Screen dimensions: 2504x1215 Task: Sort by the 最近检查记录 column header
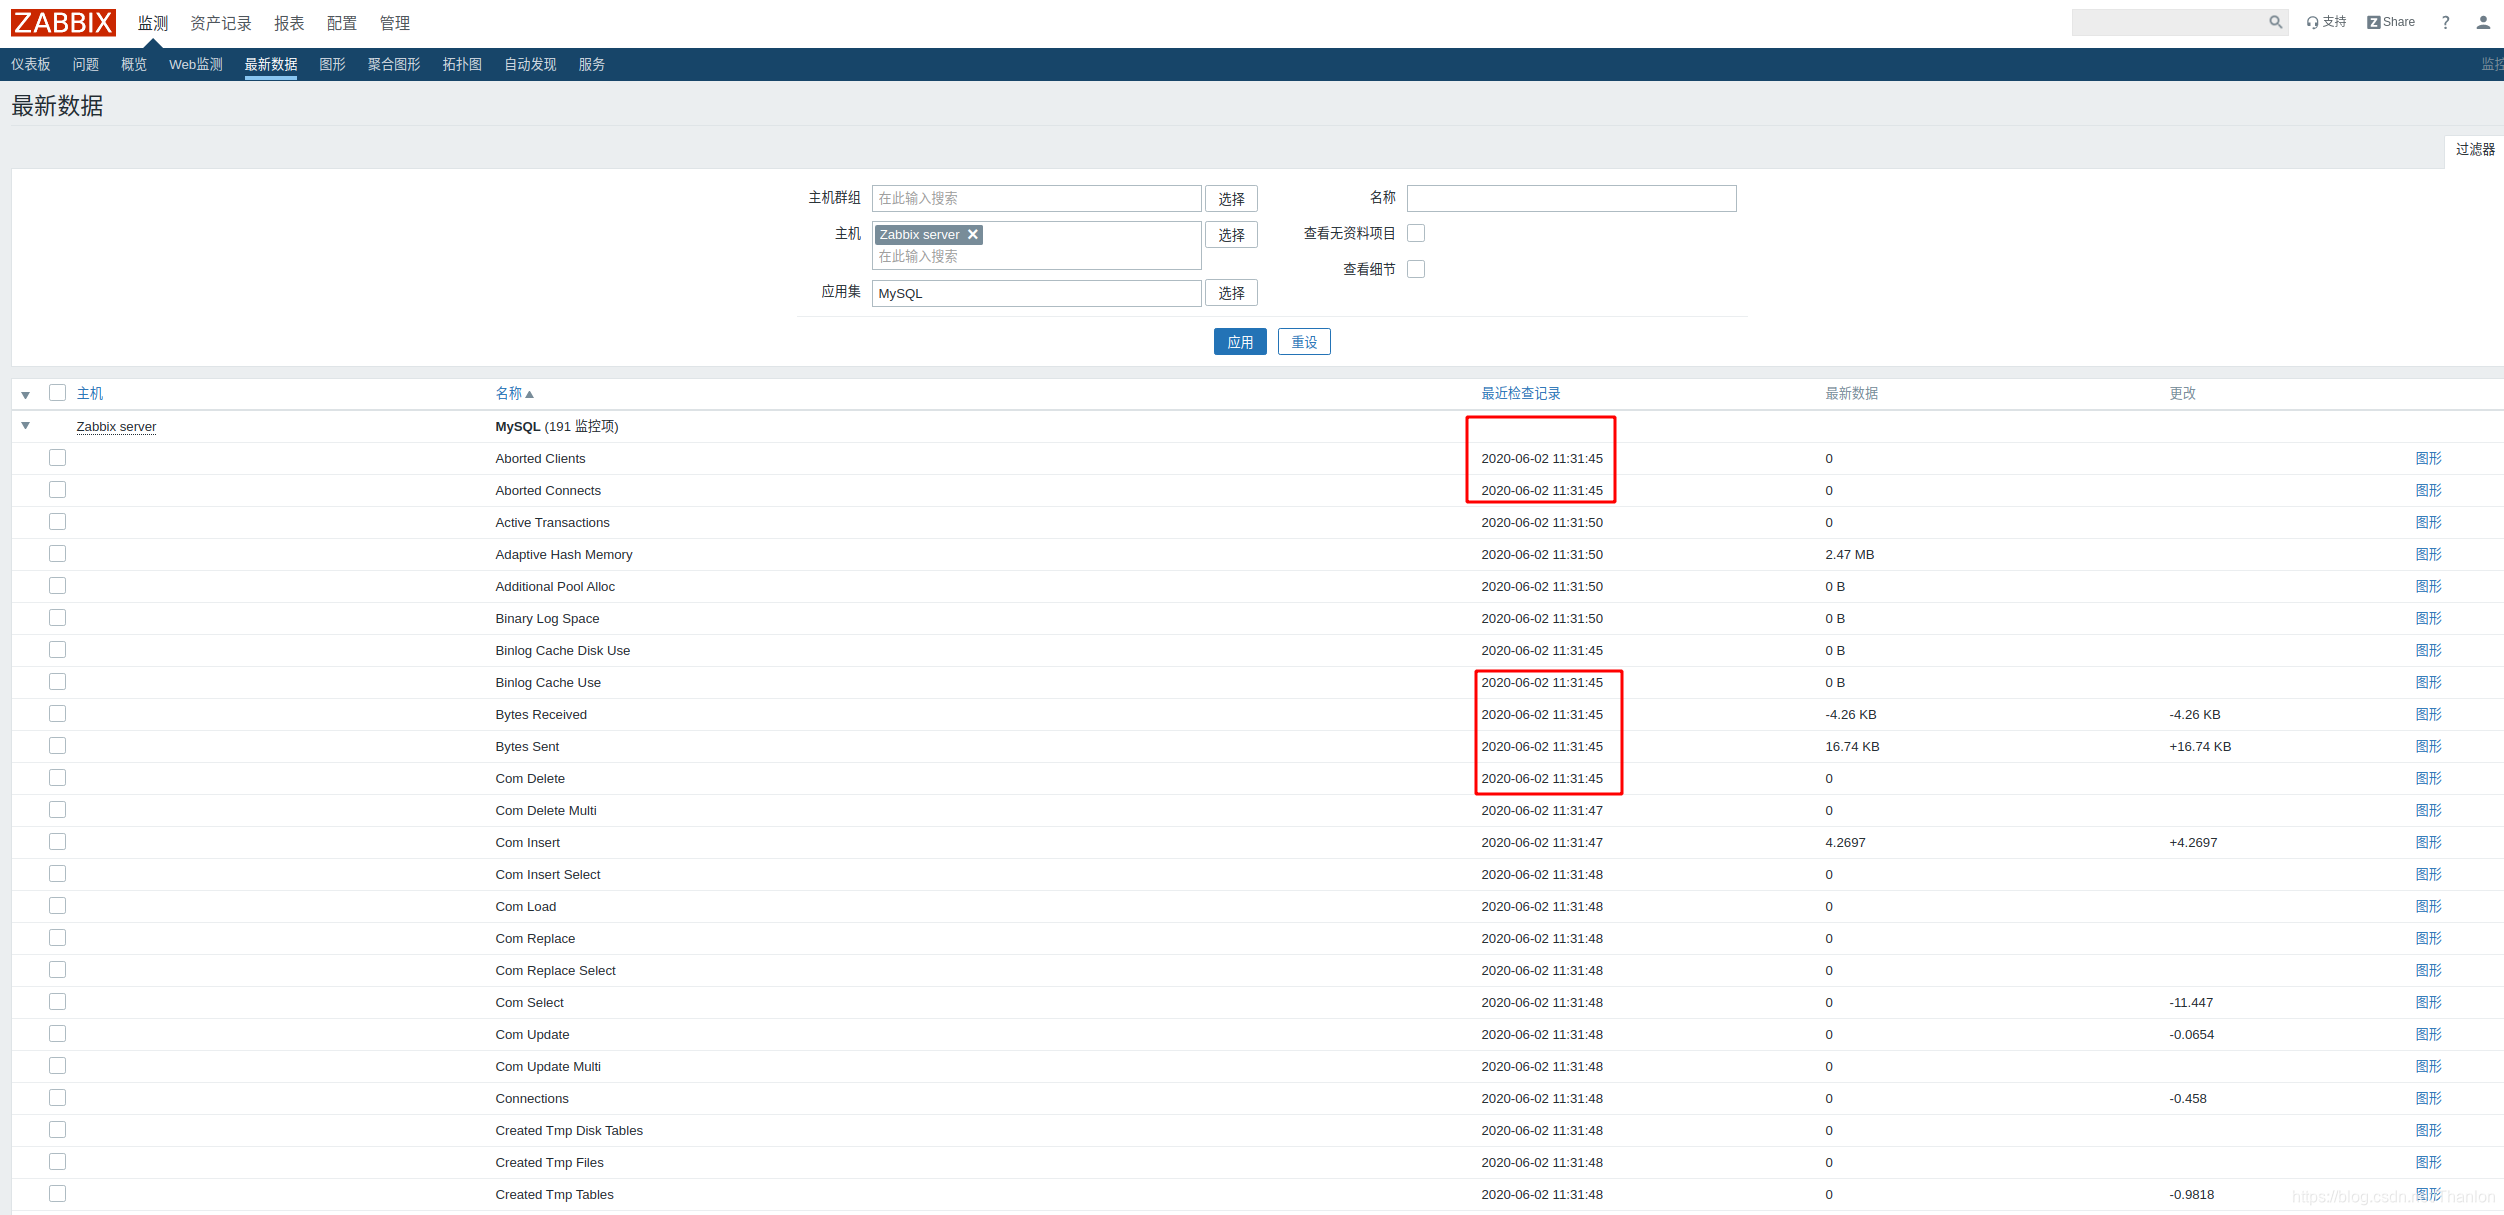(x=1521, y=394)
